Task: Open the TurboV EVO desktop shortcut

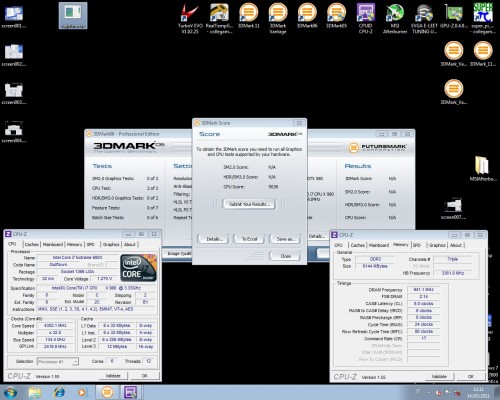Action: click(190, 18)
